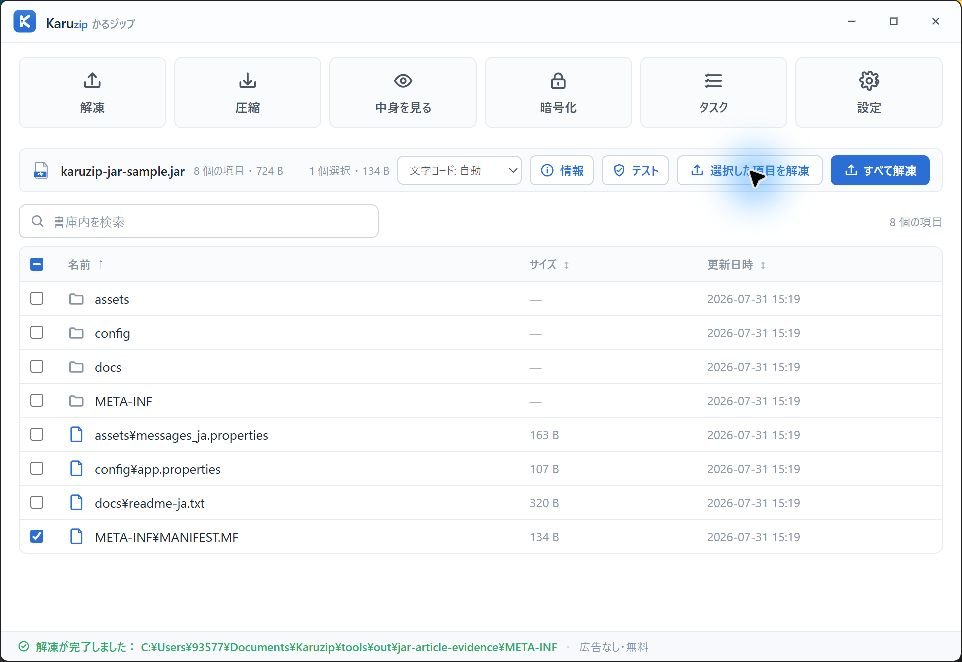Open the タスク list tile
This screenshot has width=962, height=662.
[713, 93]
